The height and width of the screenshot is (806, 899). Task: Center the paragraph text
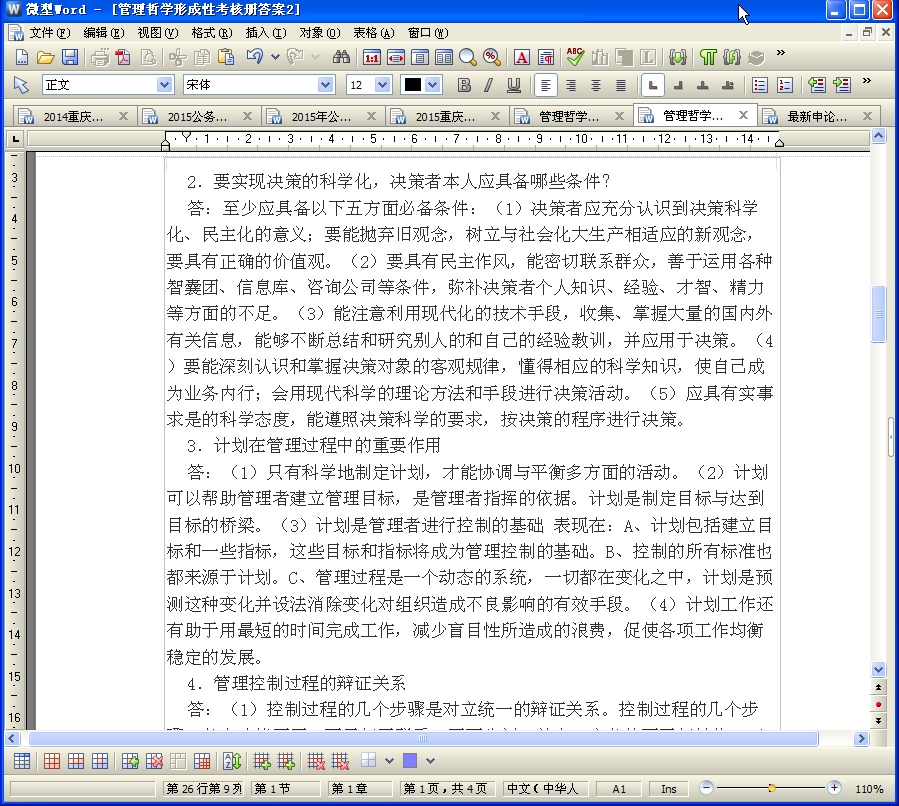[x=596, y=85]
